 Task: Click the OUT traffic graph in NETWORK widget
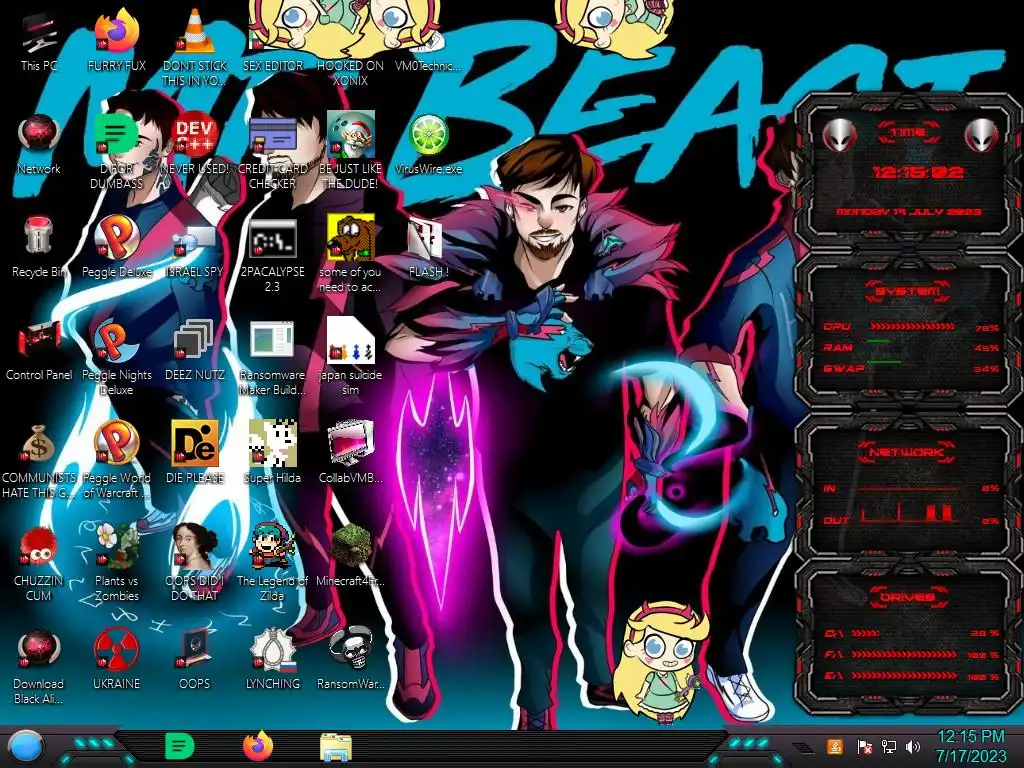(909, 514)
